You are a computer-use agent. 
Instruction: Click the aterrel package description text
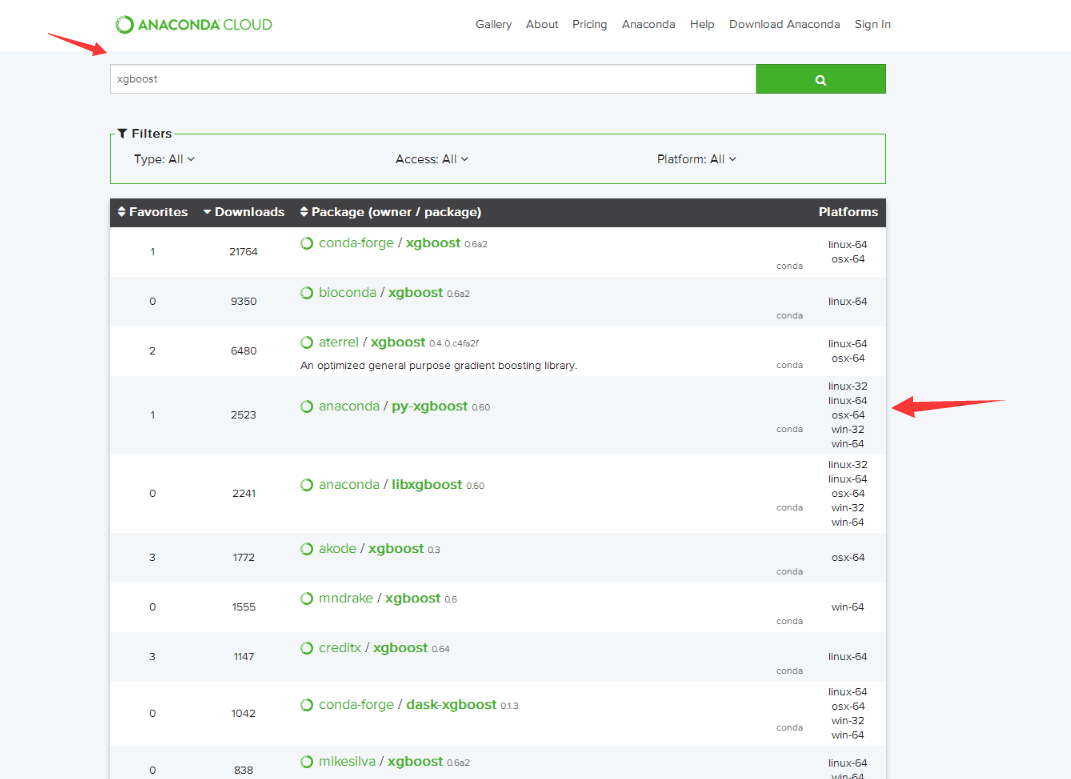pyautogui.click(x=439, y=366)
